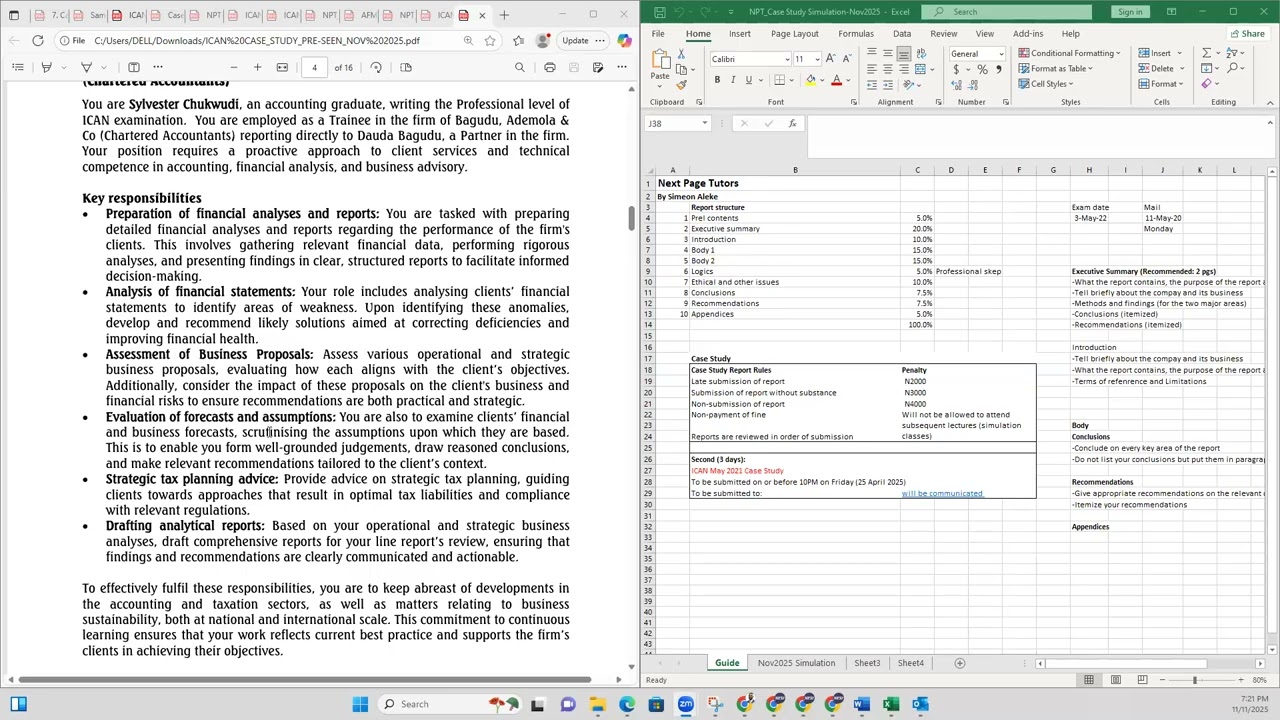This screenshot has width=1280, height=720.
Task: Open the Font name Calibri dropdown
Action: pos(787,59)
